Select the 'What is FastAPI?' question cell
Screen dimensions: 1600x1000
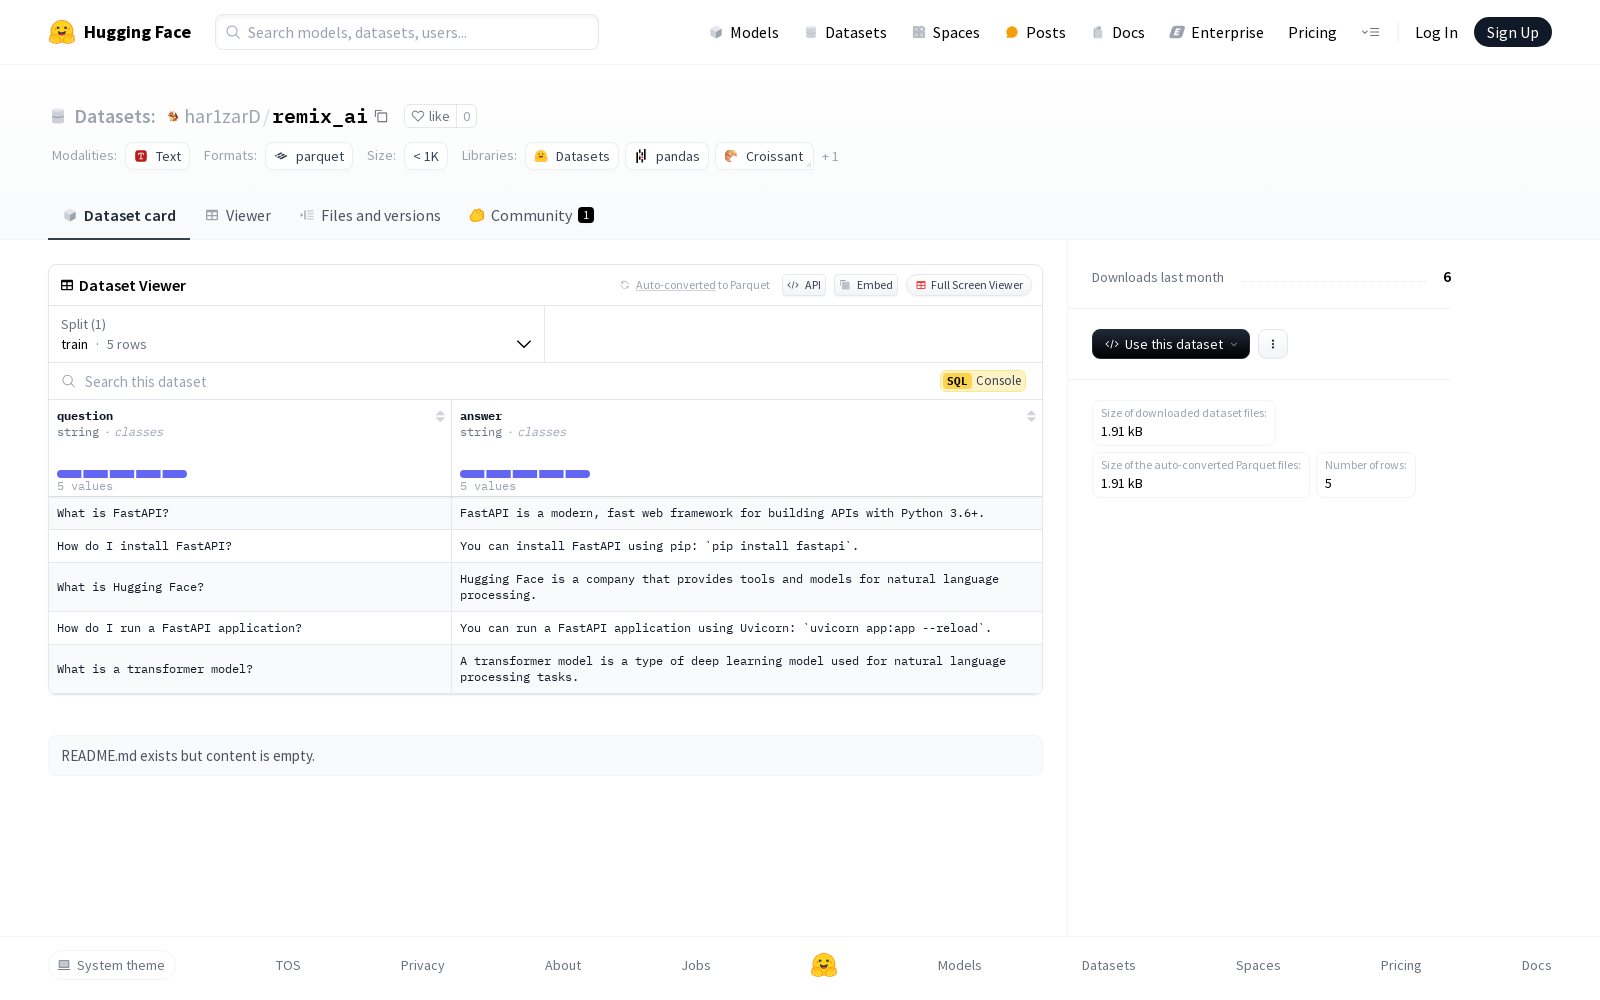[x=250, y=513]
